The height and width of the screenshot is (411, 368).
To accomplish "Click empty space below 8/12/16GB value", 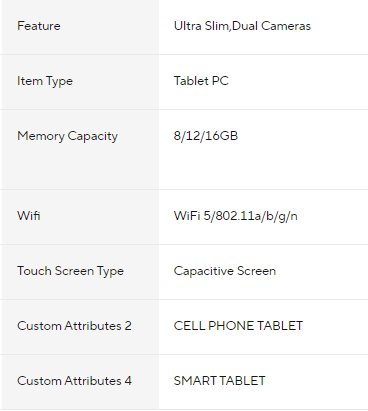I will (x=263, y=168).
